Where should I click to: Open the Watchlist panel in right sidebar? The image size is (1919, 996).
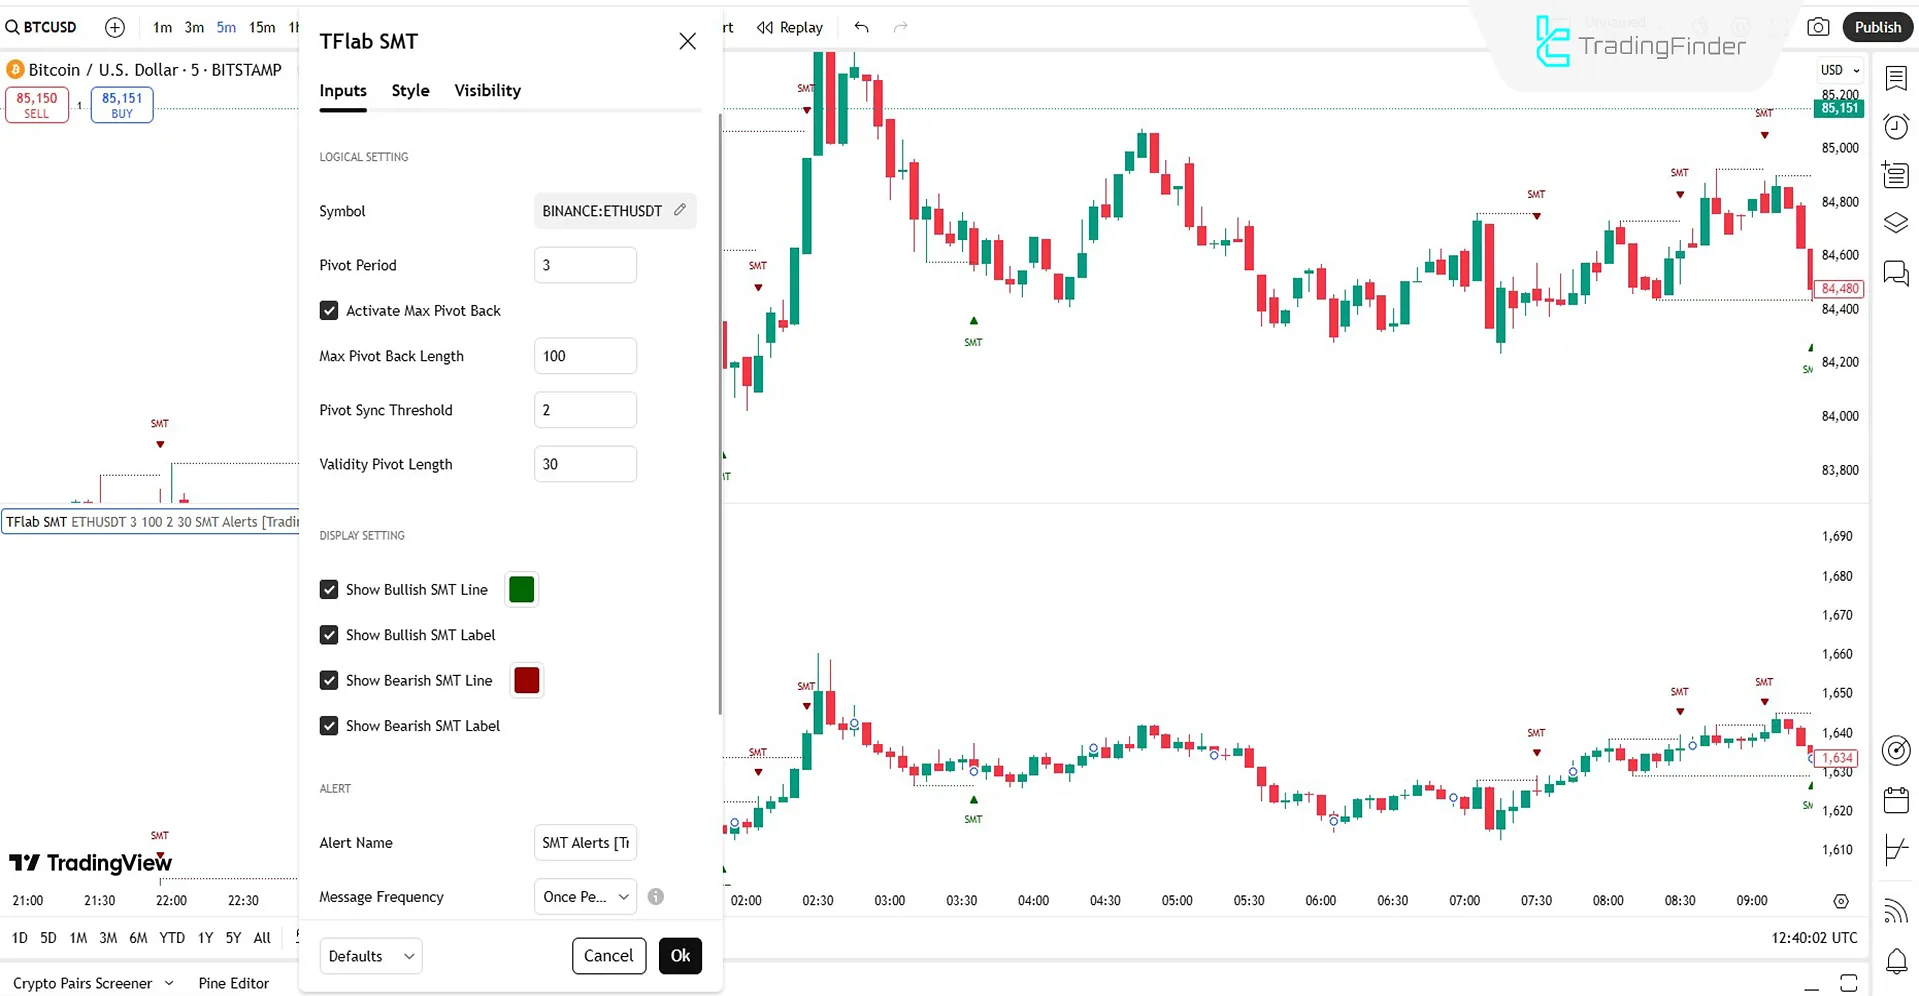[x=1895, y=79]
